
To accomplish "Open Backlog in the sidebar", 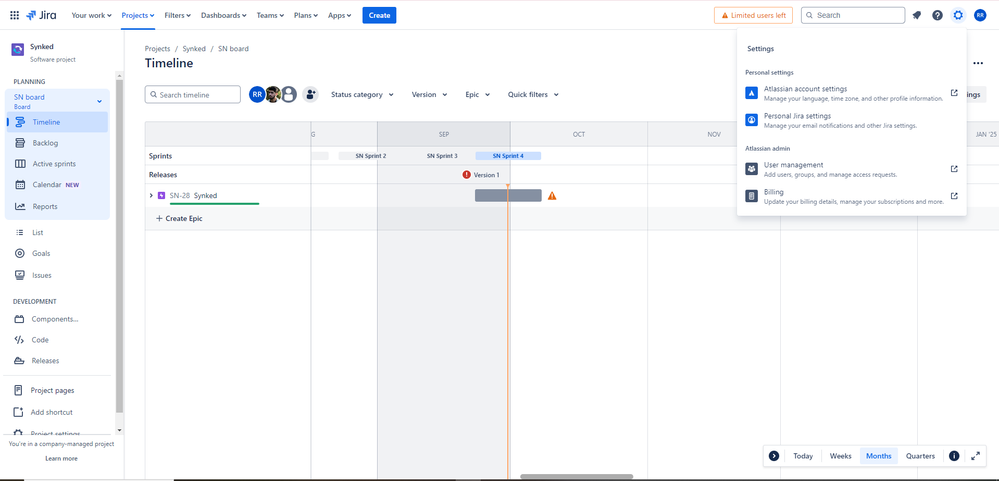I will pyautogui.click(x=57, y=143).
